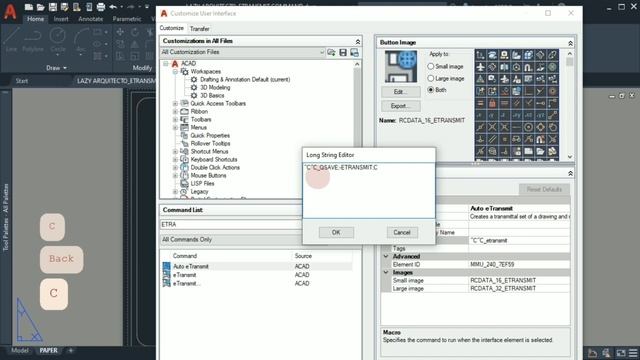The width and height of the screenshot is (640, 360).
Task: Expand the Toolbars tree node
Action: [175, 120]
